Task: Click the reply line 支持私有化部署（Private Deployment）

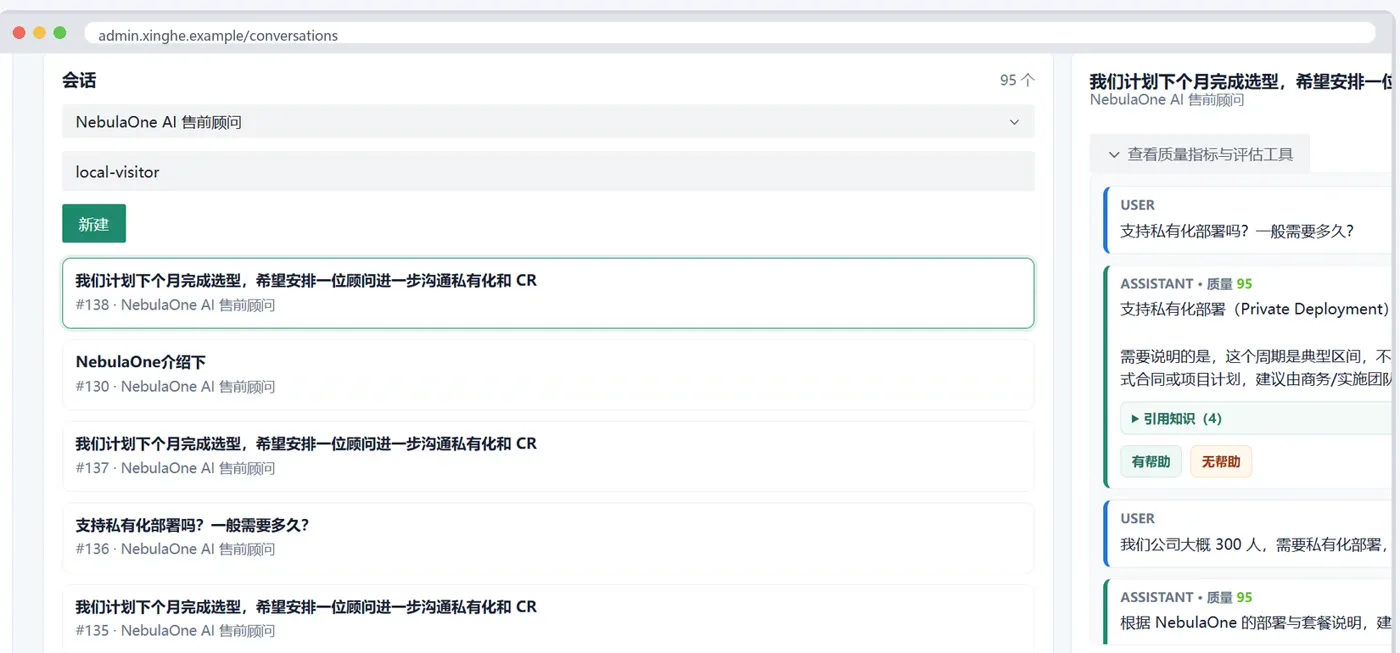Action: (x=1255, y=309)
